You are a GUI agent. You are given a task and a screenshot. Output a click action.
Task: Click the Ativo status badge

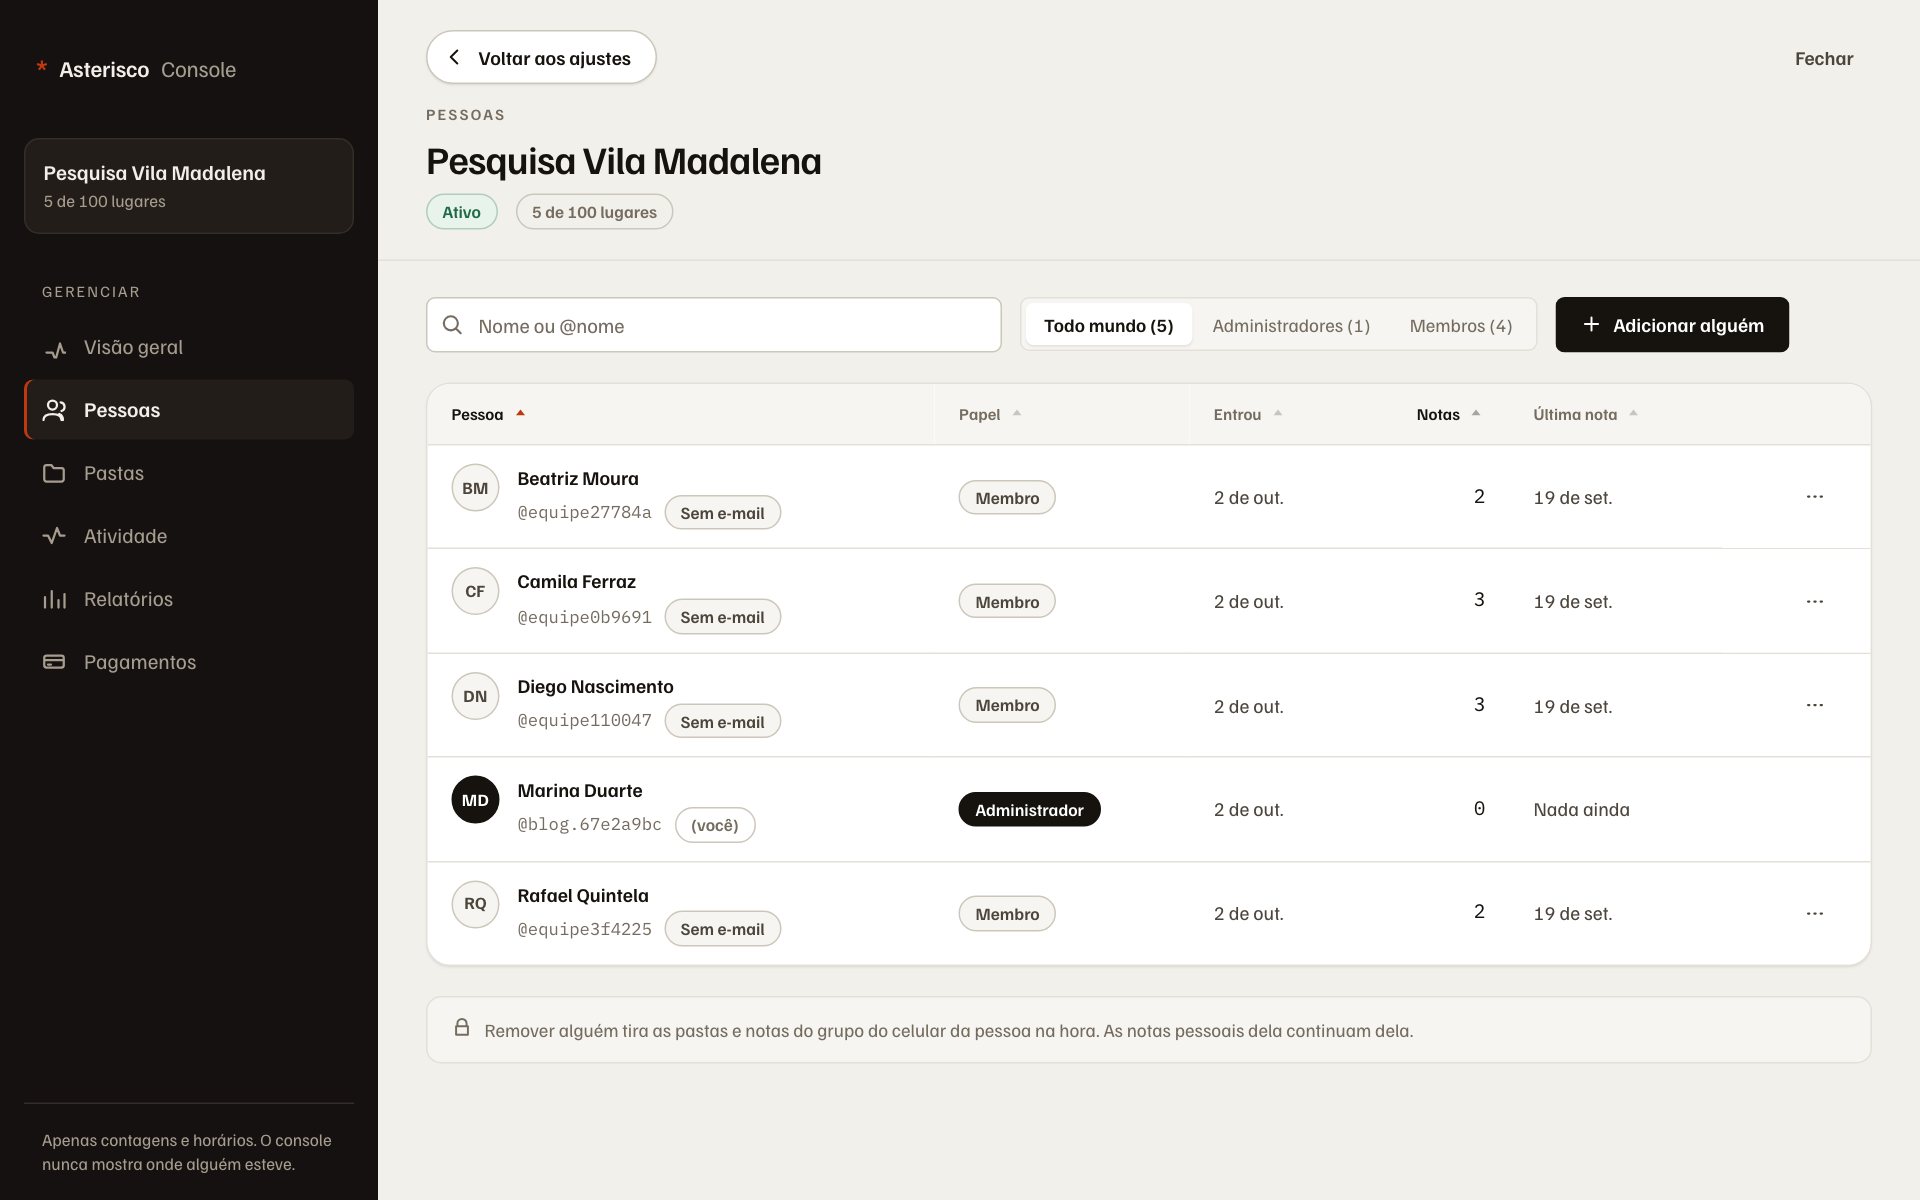point(461,212)
